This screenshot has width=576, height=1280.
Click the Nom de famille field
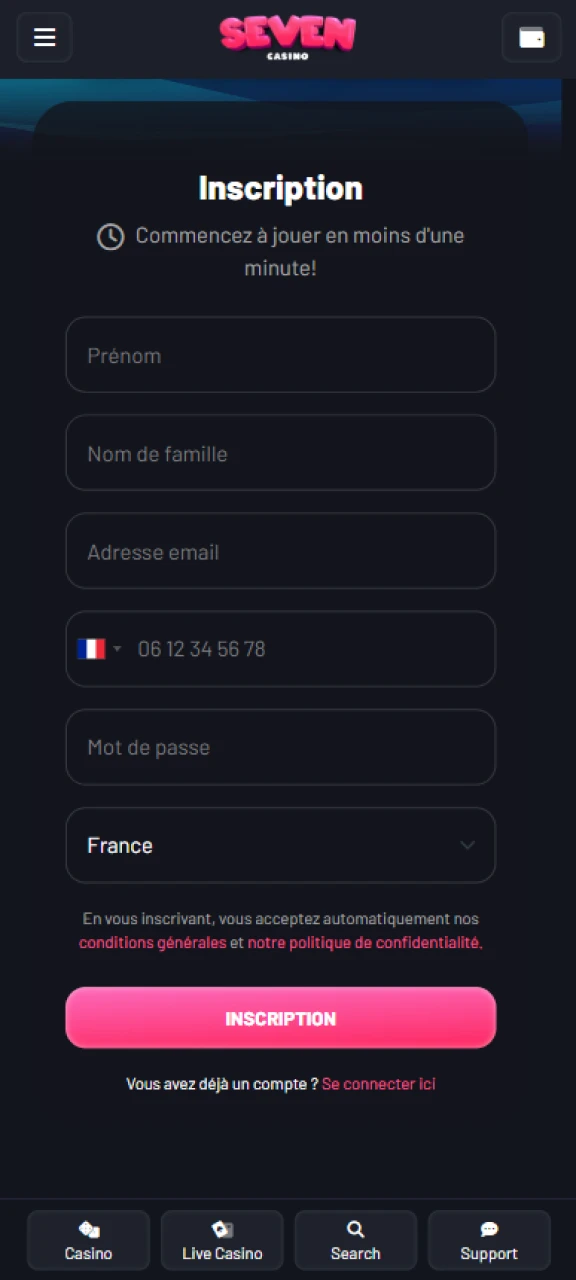tap(280, 453)
